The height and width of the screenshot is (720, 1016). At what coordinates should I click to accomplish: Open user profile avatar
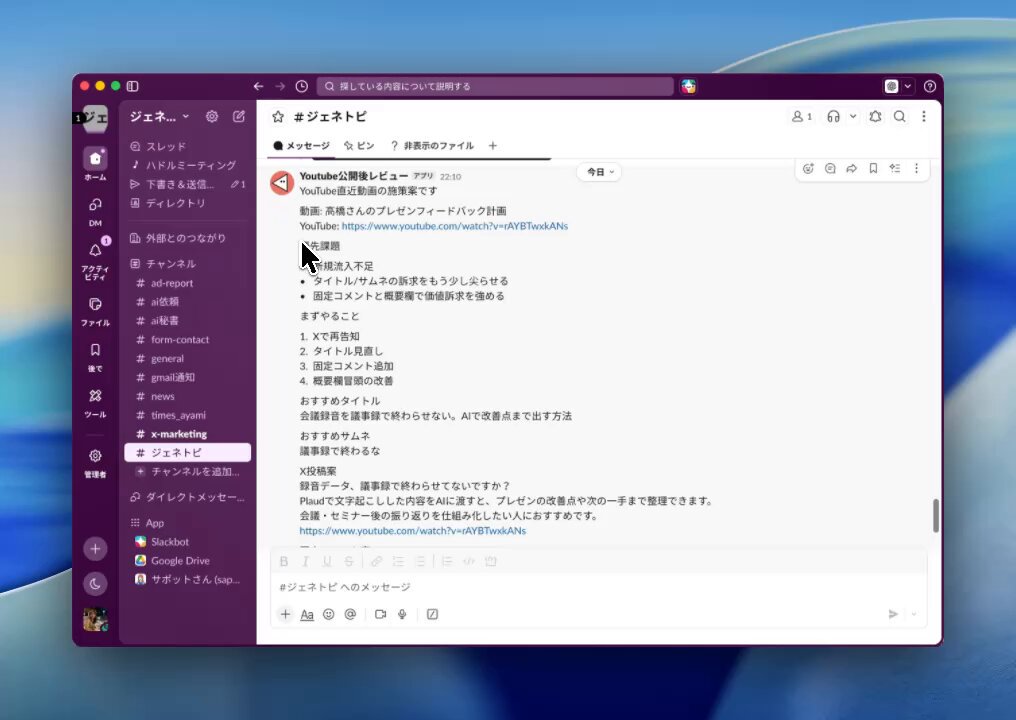click(x=95, y=619)
